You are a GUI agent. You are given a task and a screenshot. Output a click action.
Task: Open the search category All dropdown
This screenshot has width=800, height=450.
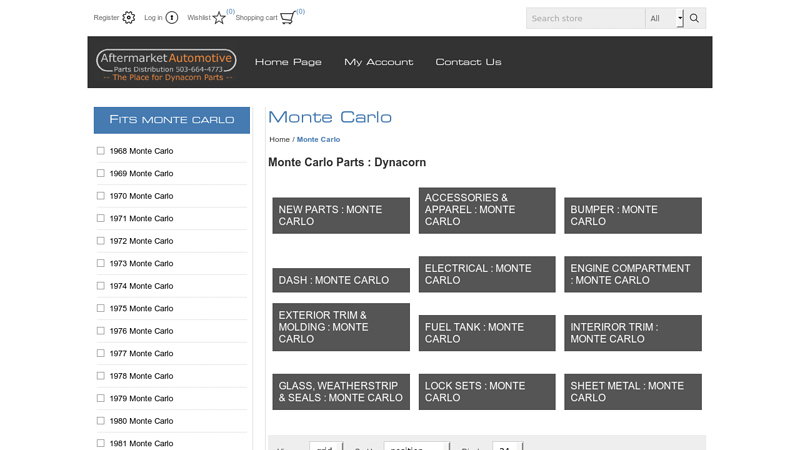tap(664, 18)
